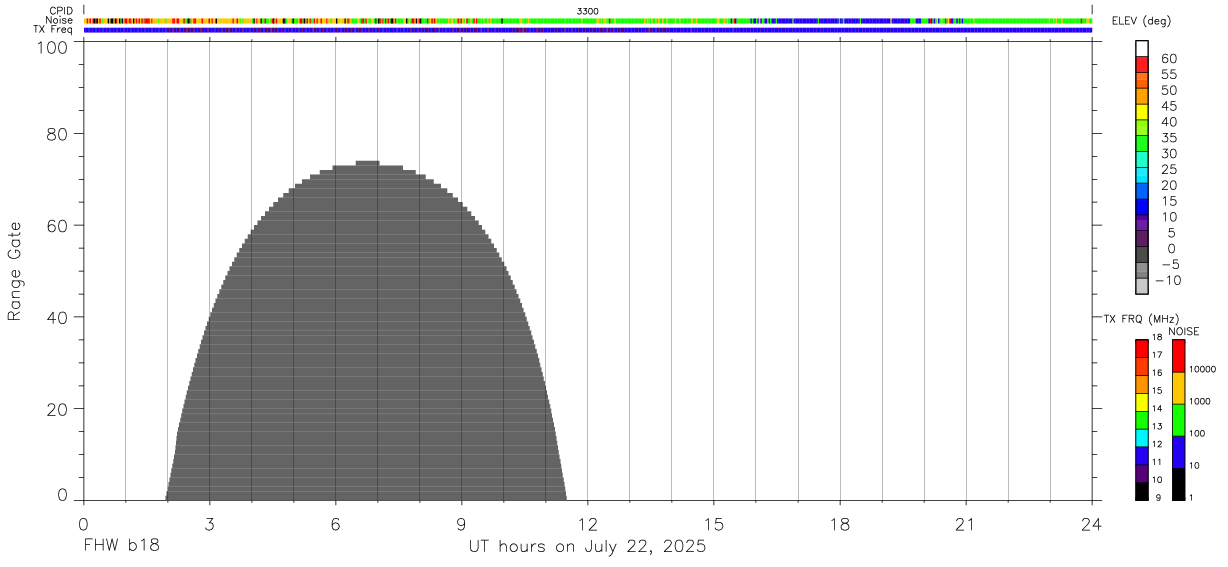Click the 'FHW b18' radar beam label
The height and width of the screenshot is (567, 1228).
[122, 547]
